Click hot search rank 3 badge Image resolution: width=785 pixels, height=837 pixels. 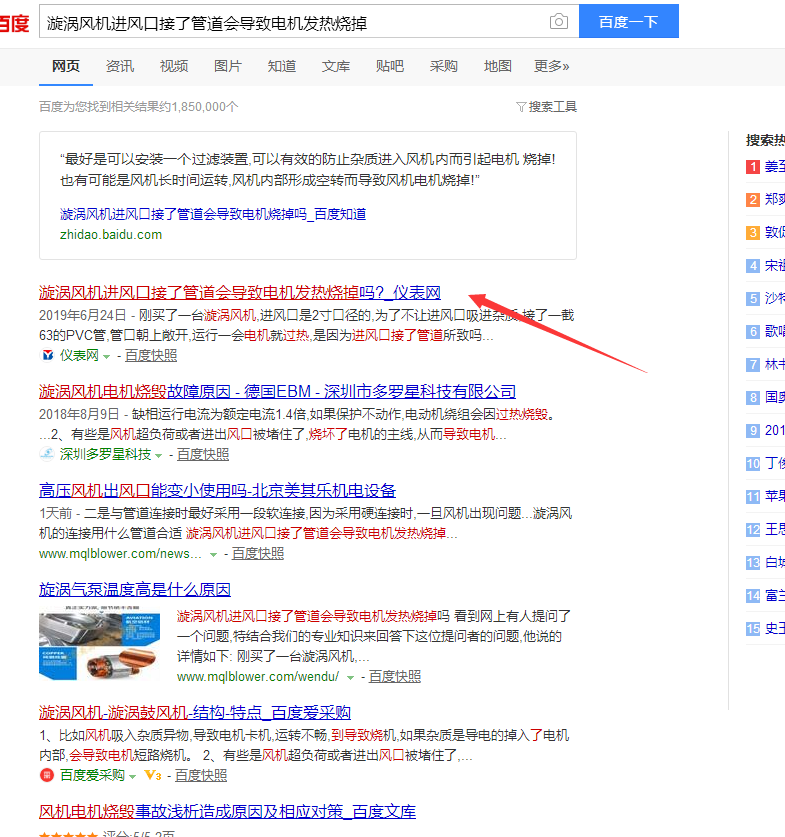752,233
